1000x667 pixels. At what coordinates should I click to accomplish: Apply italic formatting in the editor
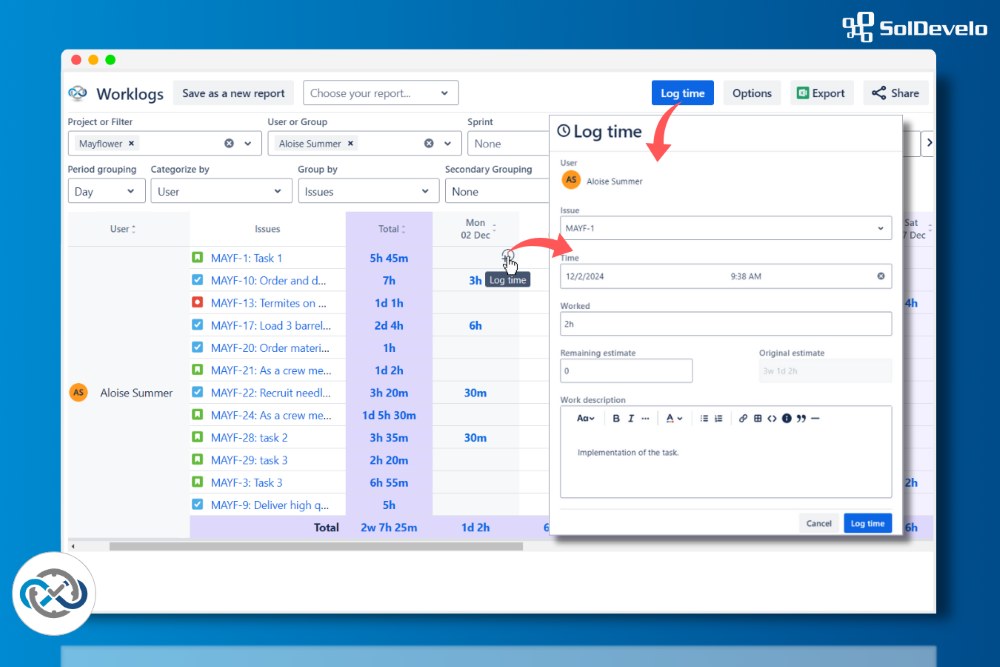[x=631, y=418]
